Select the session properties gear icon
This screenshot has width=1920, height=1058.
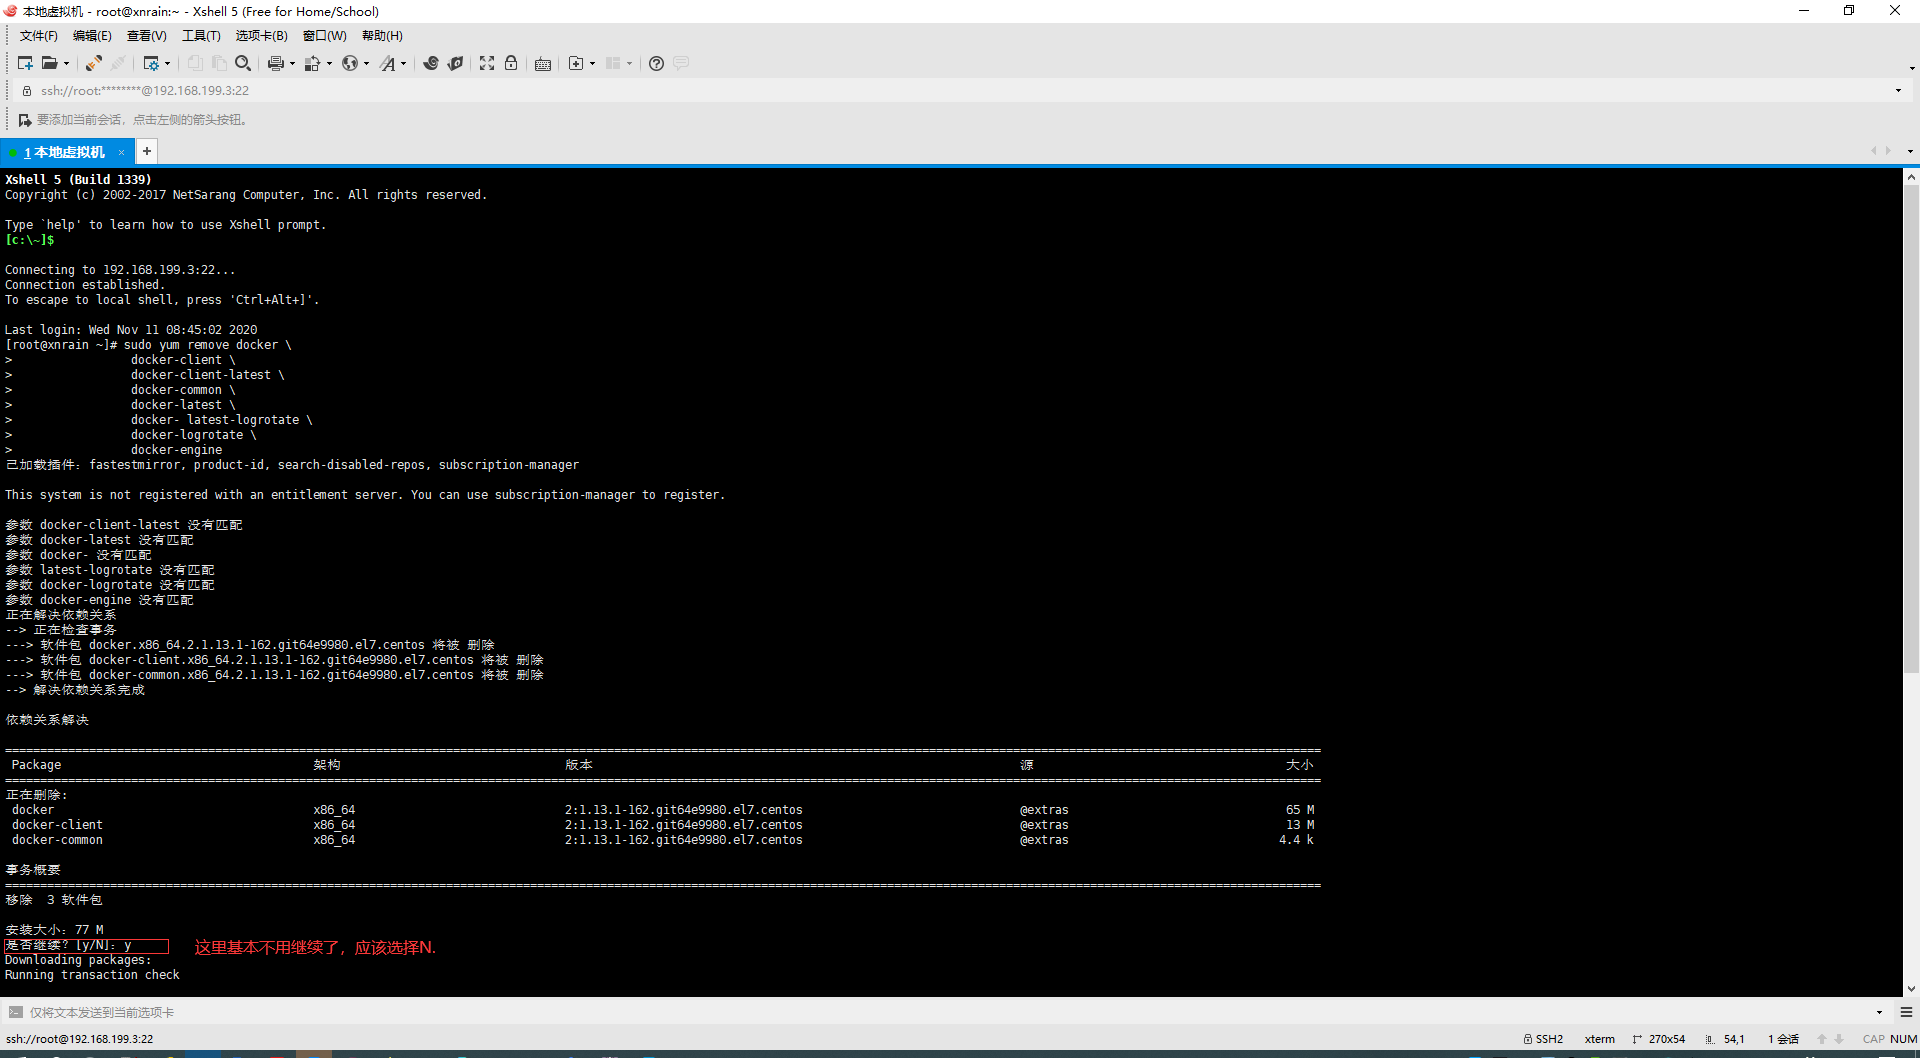point(153,63)
